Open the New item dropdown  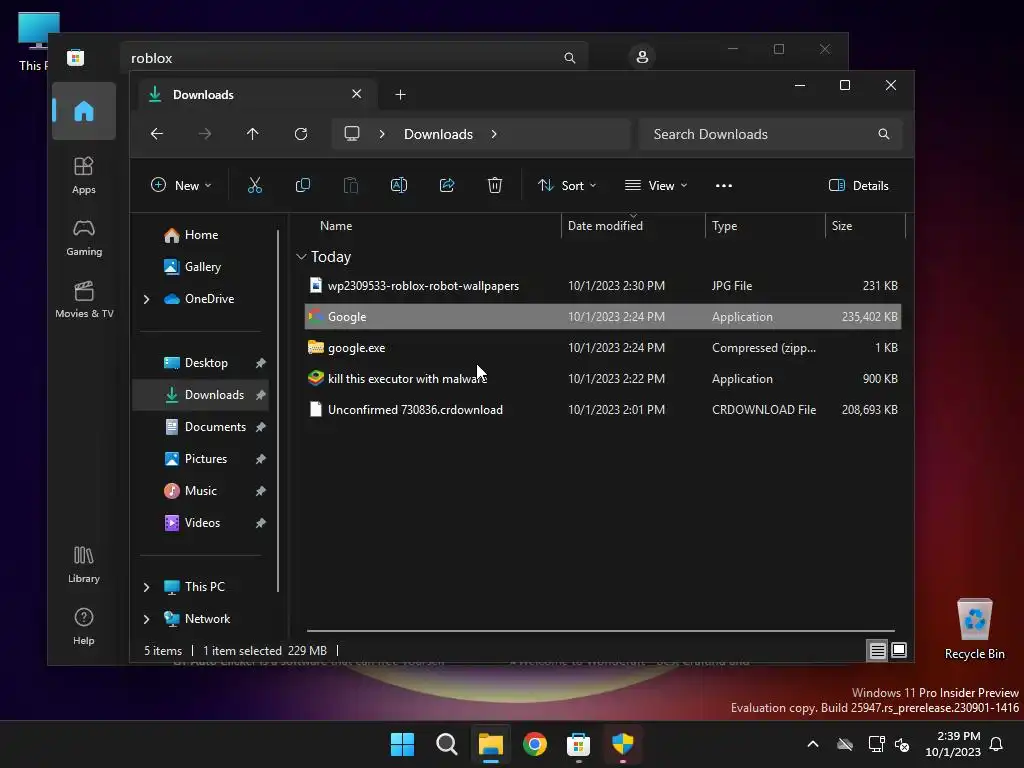click(181, 185)
